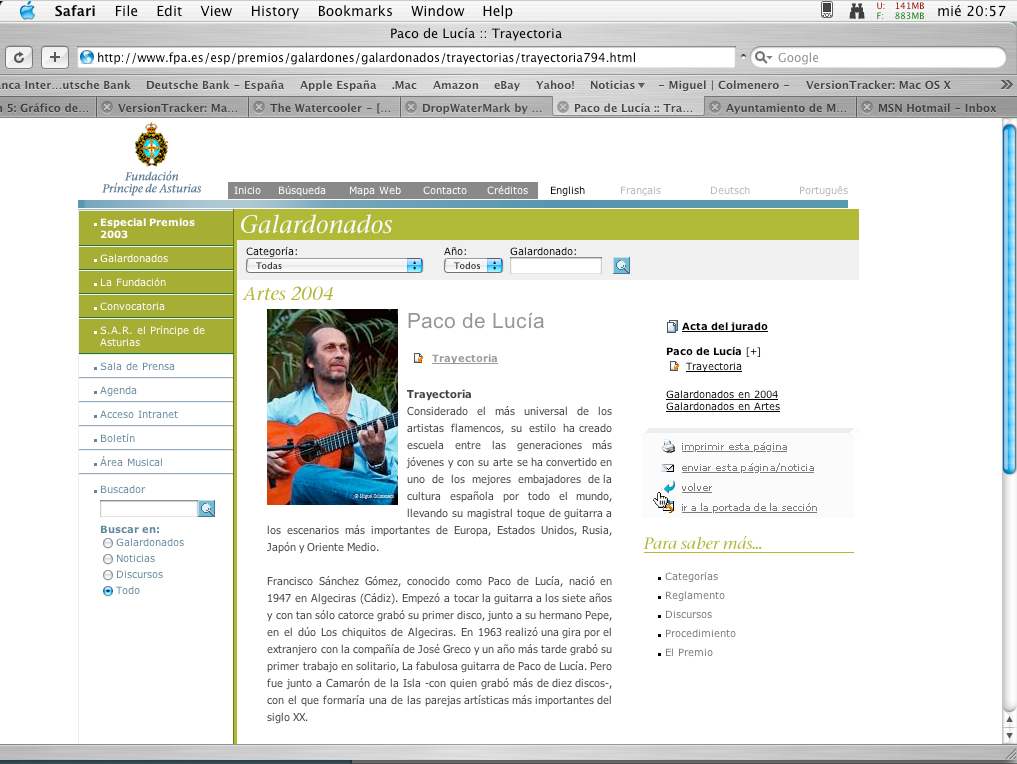Select the Discursos radio button

(108, 575)
